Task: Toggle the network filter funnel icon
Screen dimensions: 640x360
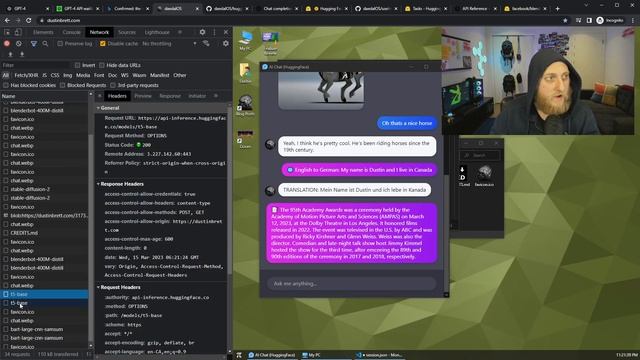Action: click(x=34, y=44)
